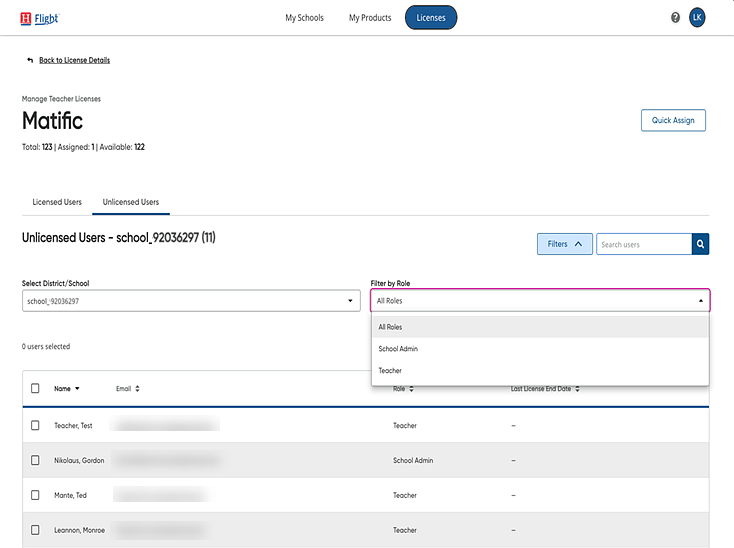Switch to Licensed Users tab
The width and height of the screenshot is (734, 548).
click(x=57, y=202)
